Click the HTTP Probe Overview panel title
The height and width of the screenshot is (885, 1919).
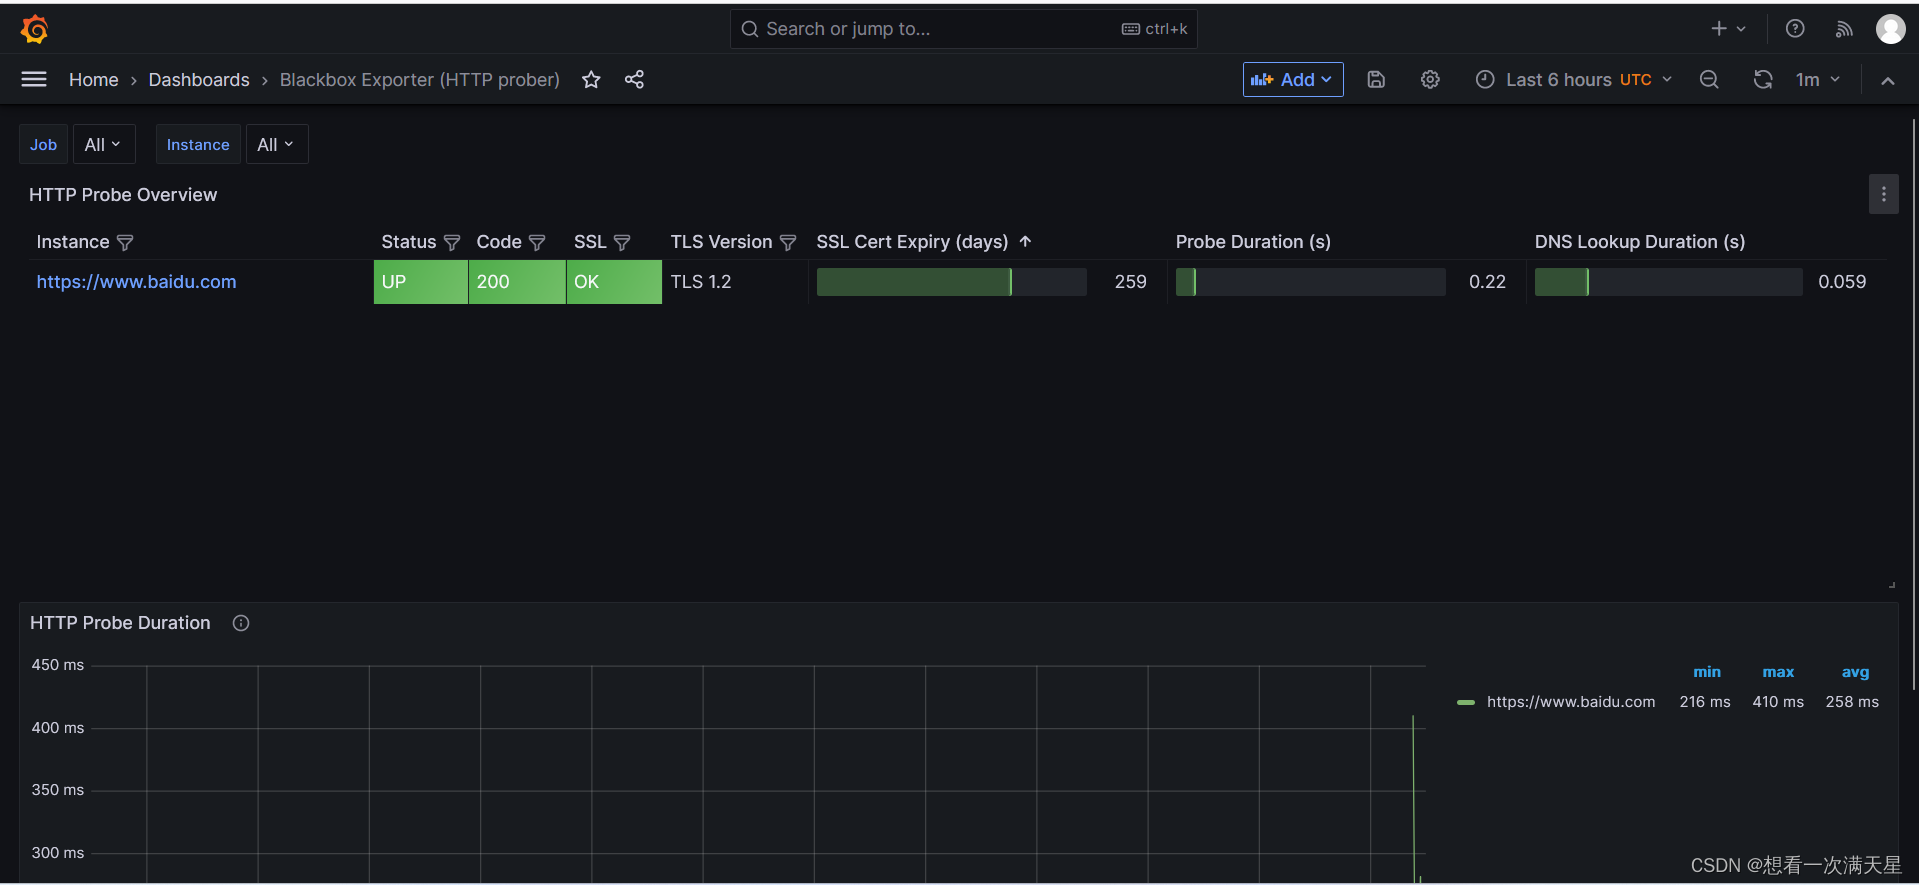123,195
